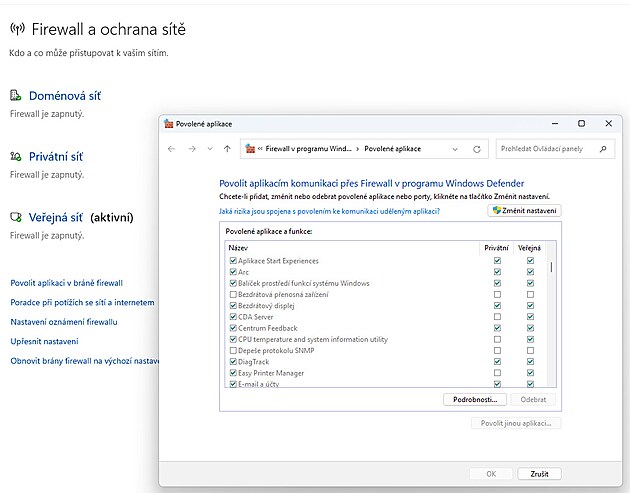
Task: Click the Veřejná síť network icon
Action: [x=16, y=217]
